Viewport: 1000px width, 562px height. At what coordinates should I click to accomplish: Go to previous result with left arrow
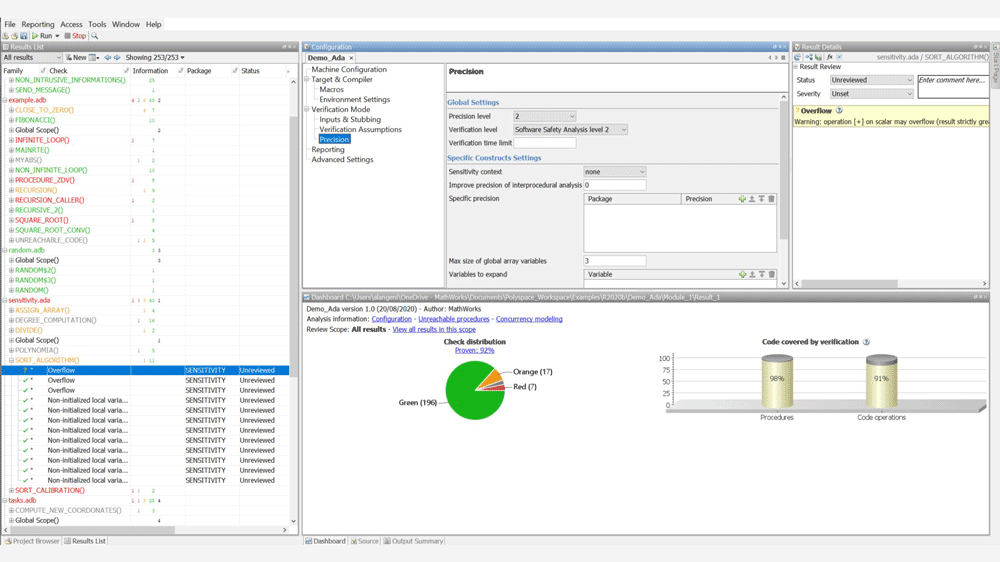click(x=108, y=58)
